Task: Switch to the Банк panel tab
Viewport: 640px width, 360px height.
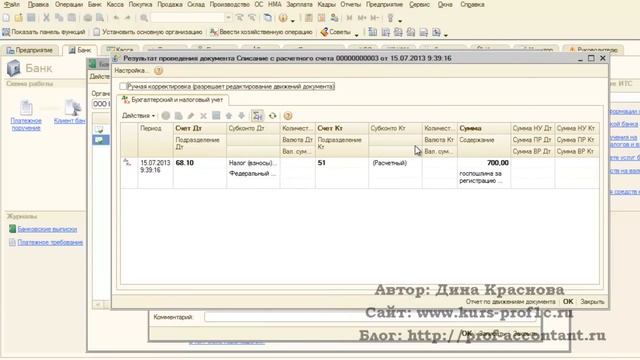Action: pos(80,50)
